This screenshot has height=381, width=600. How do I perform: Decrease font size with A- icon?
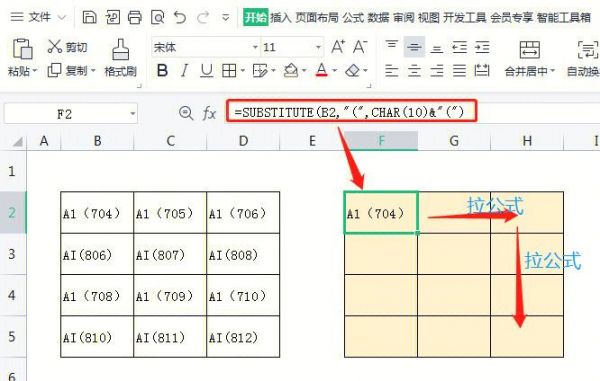pos(360,47)
